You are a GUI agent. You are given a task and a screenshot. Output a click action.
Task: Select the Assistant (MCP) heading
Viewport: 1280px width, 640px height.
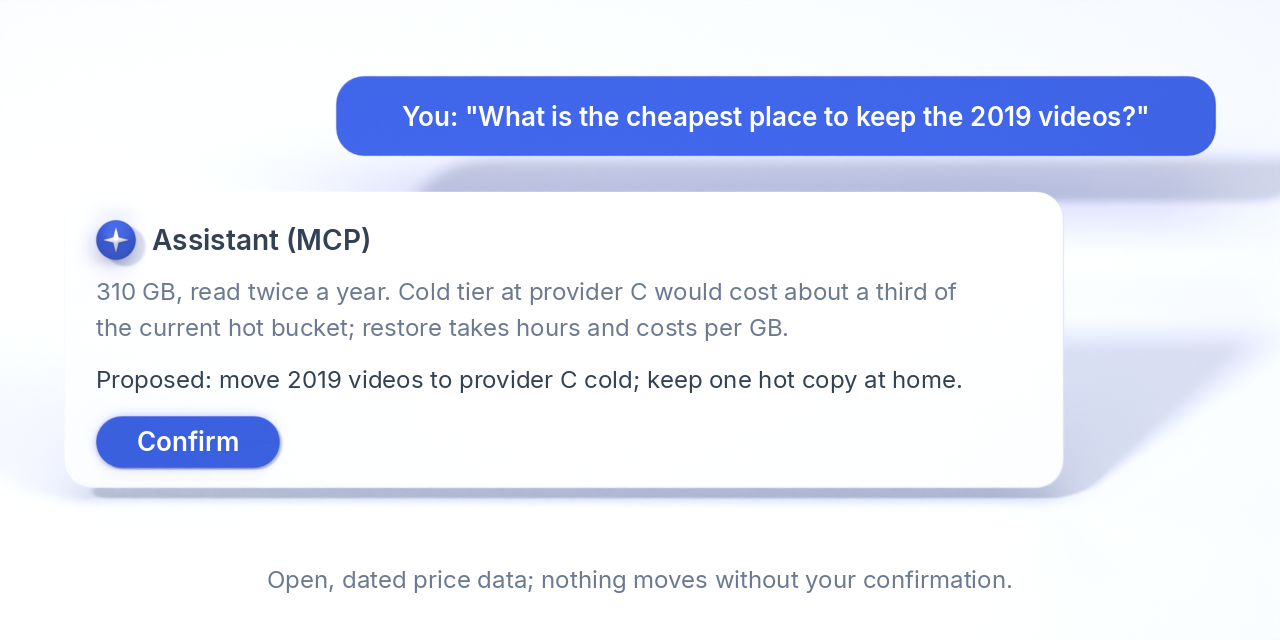click(x=261, y=240)
